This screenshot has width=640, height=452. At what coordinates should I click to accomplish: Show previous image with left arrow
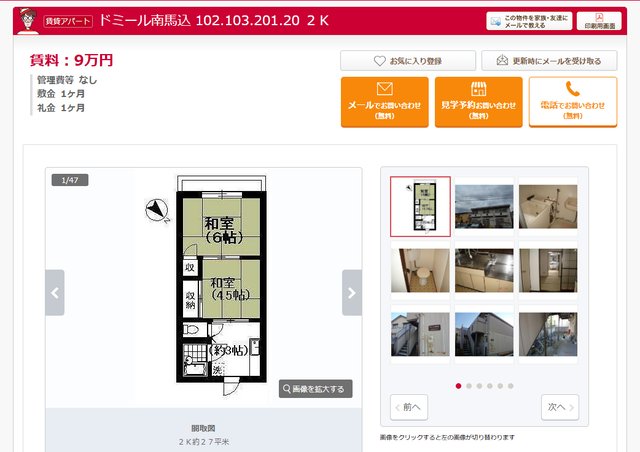(55, 292)
